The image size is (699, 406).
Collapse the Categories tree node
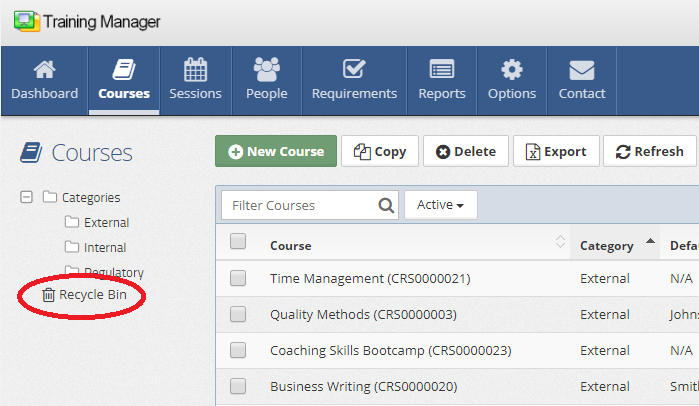coord(26,198)
